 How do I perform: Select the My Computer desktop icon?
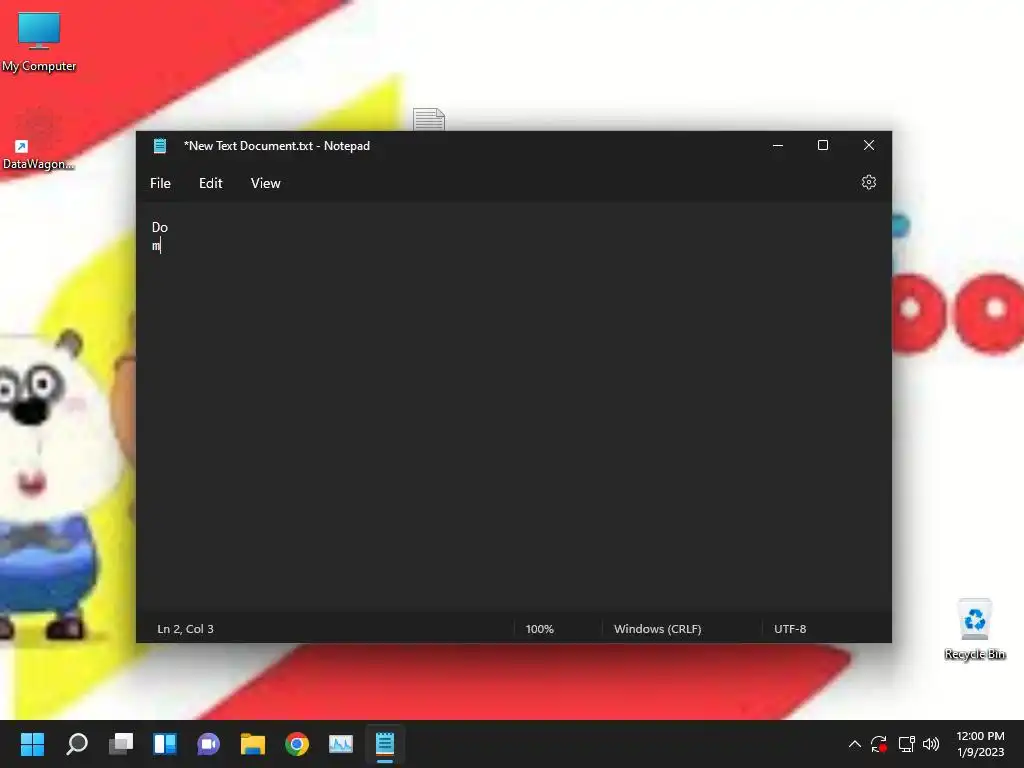point(39,42)
